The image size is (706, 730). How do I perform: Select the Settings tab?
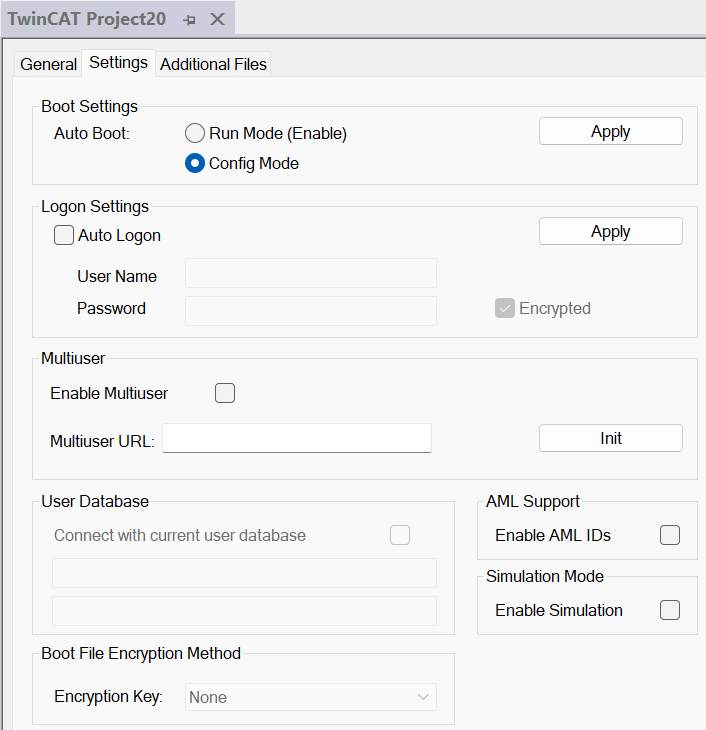(x=118, y=63)
